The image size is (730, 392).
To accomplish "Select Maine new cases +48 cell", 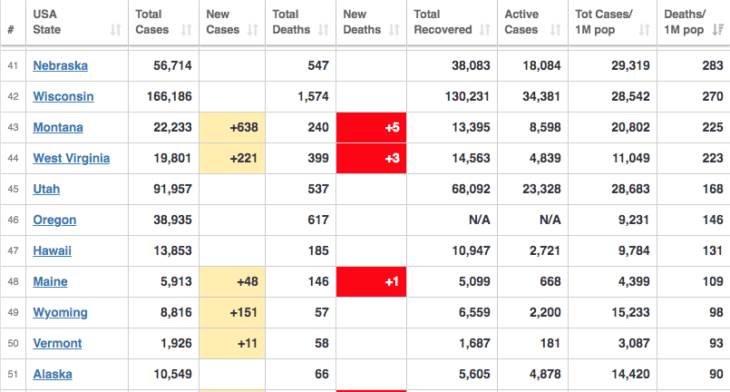I will (x=232, y=282).
